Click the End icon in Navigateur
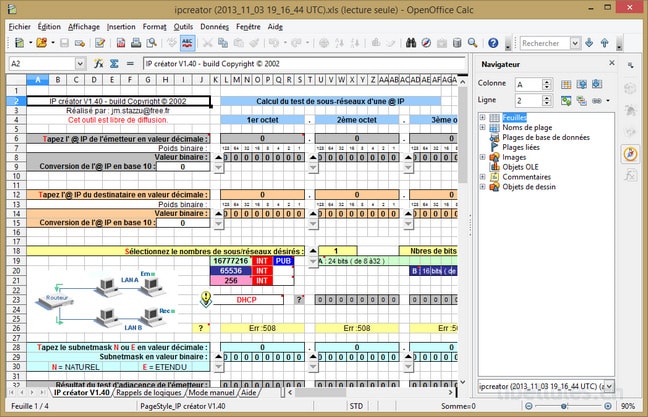The height and width of the screenshot is (417, 648). tap(597, 84)
